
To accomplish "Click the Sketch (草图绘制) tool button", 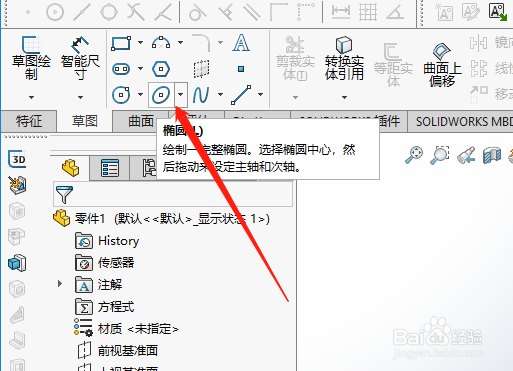I will point(31,58).
